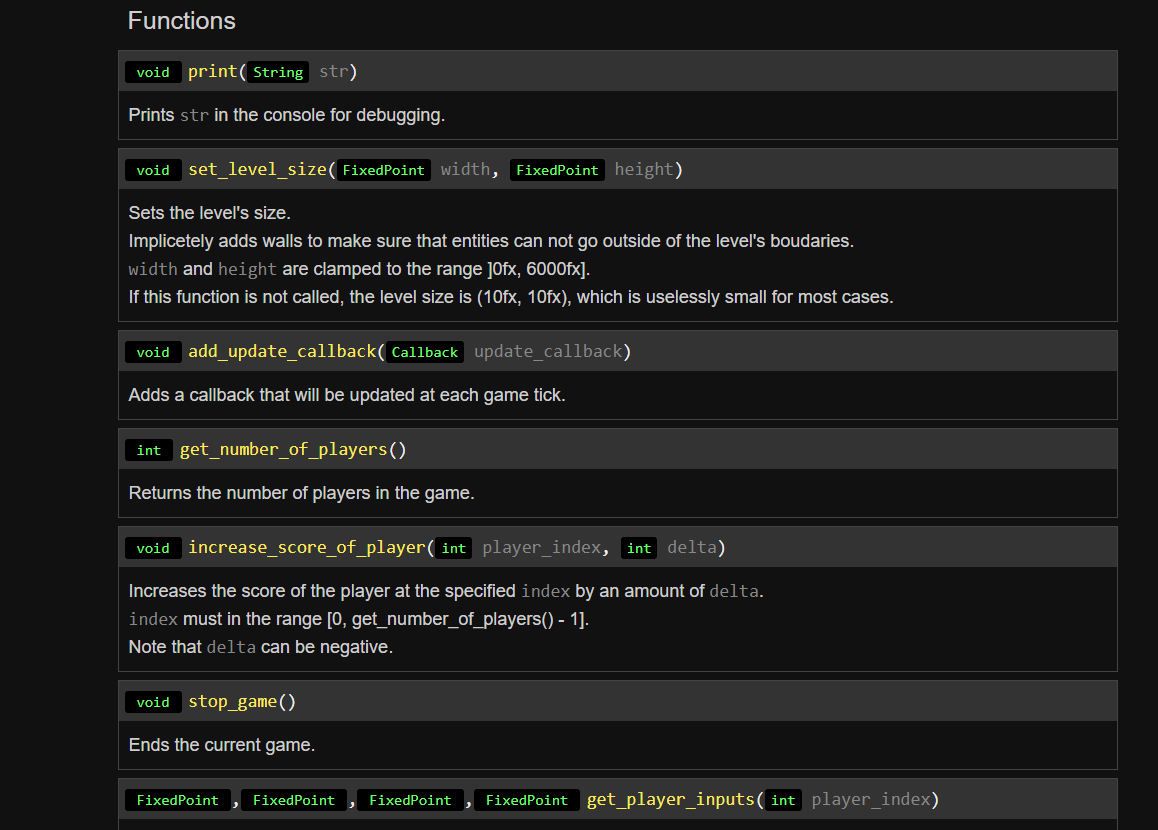This screenshot has width=1158, height=830.
Task: Click the void badge beside stop_game
Action: pos(153,702)
